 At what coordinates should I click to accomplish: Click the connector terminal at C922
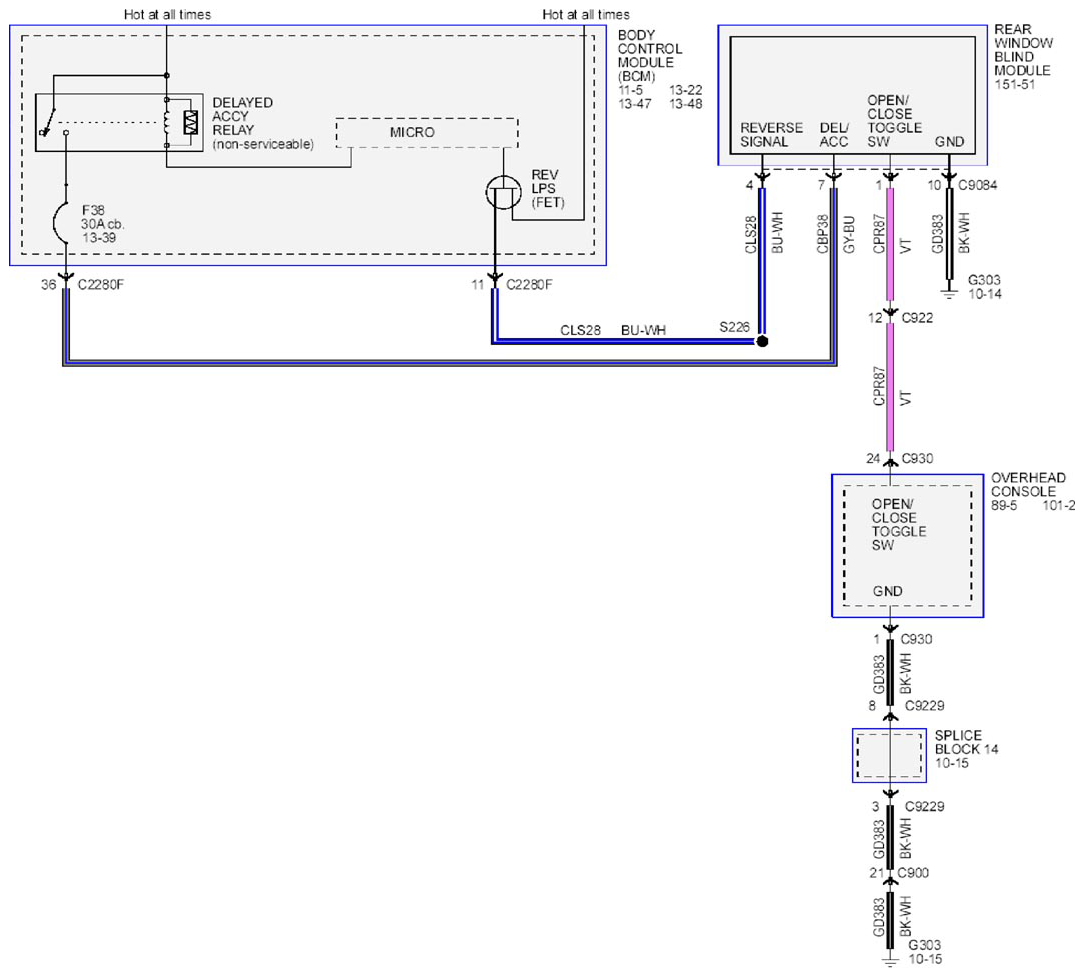pyautogui.click(x=890, y=314)
